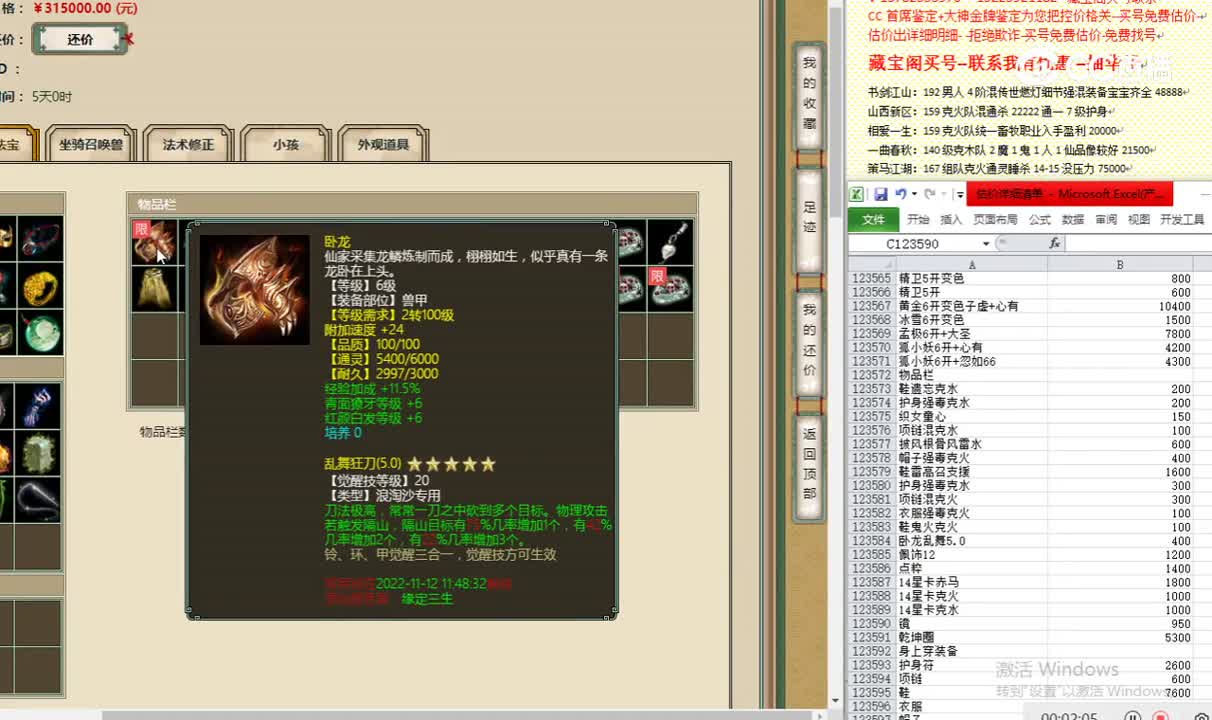Viewport: 1212px width, 720px height.
Task: Select the Excel column A header
Action: click(972, 265)
